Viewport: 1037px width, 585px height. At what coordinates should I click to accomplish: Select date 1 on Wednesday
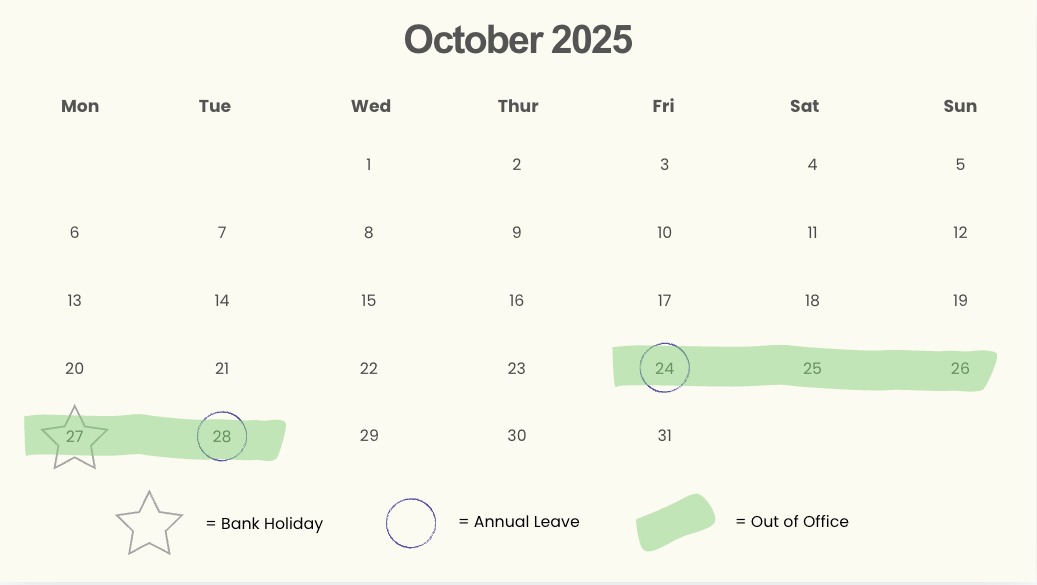click(x=368, y=164)
